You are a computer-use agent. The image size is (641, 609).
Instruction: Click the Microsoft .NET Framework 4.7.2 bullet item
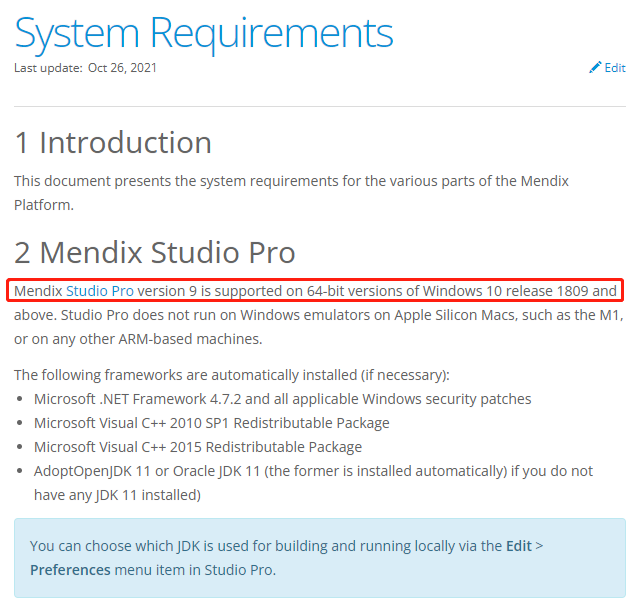click(x=282, y=399)
